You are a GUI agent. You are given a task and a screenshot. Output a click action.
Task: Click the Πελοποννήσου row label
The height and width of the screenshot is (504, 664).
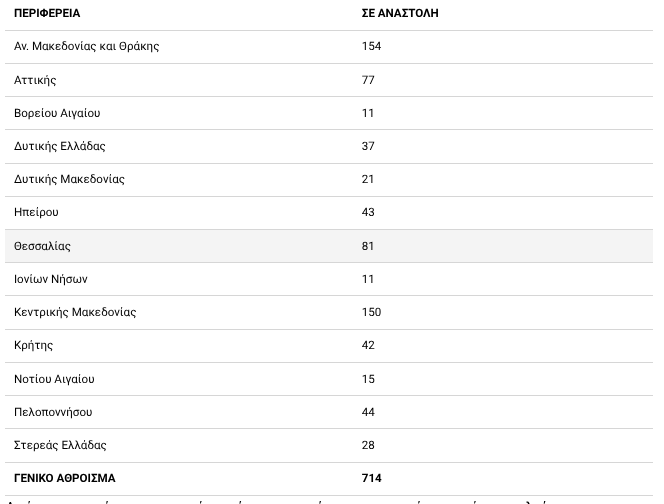coord(53,412)
